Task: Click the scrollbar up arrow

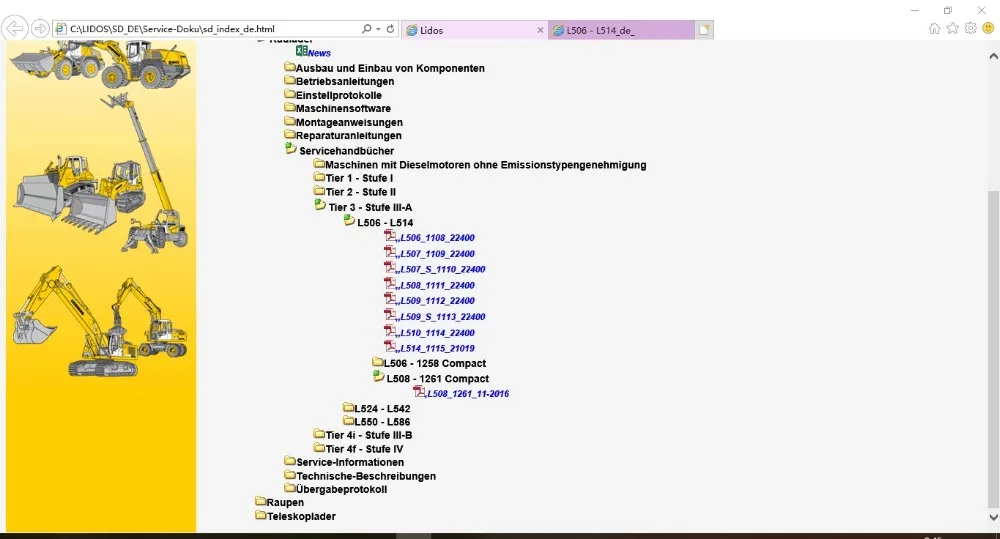Action: 993,56
